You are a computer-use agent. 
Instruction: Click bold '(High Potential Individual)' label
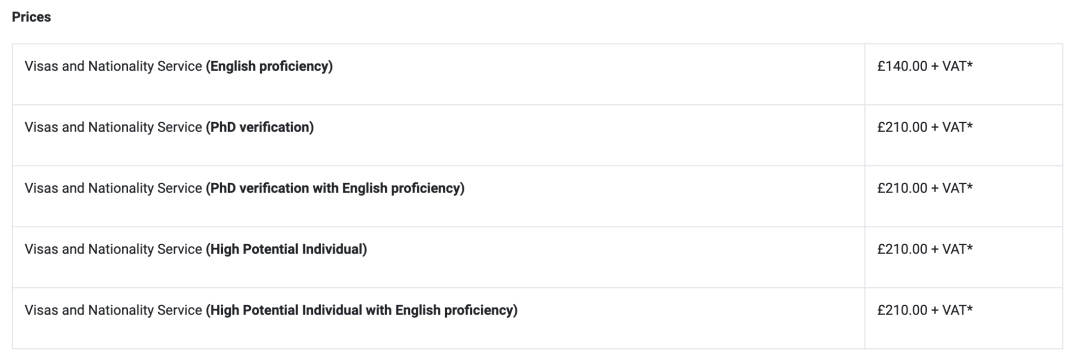click(287, 250)
